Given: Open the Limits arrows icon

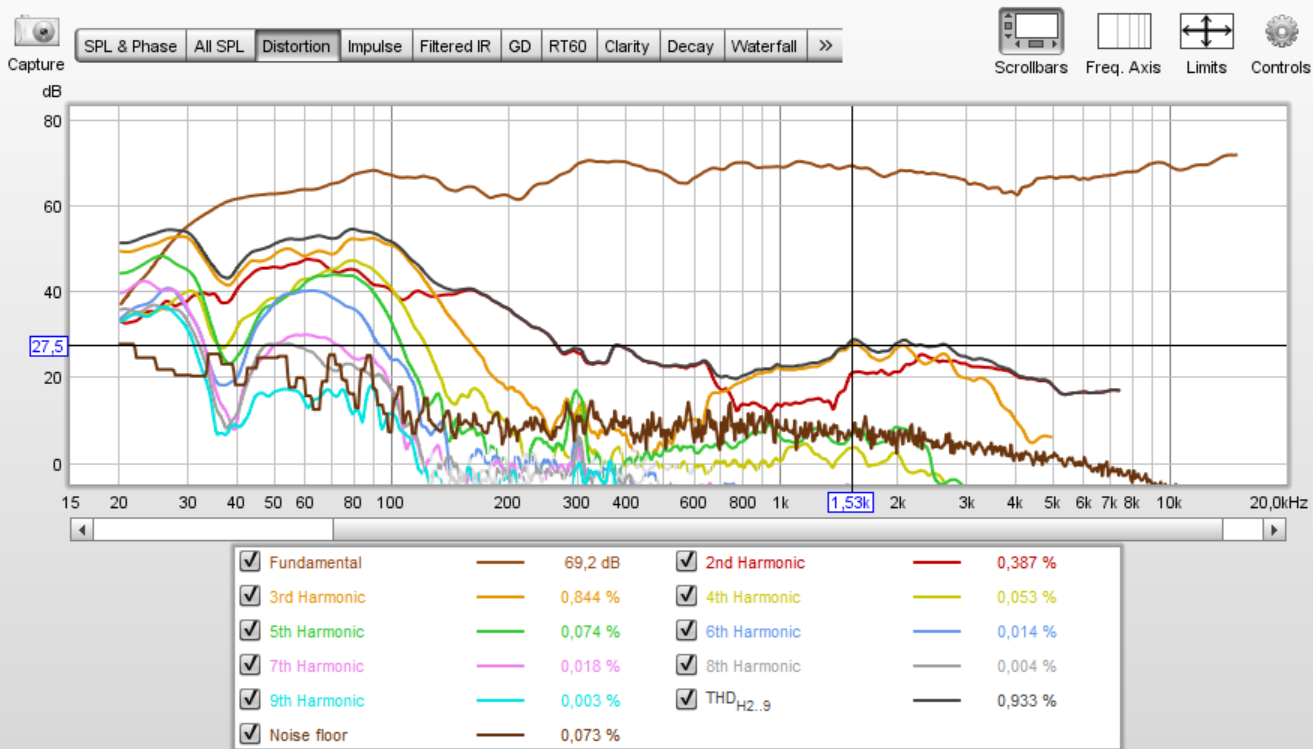Looking at the screenshot, I should pos(1207,31).
